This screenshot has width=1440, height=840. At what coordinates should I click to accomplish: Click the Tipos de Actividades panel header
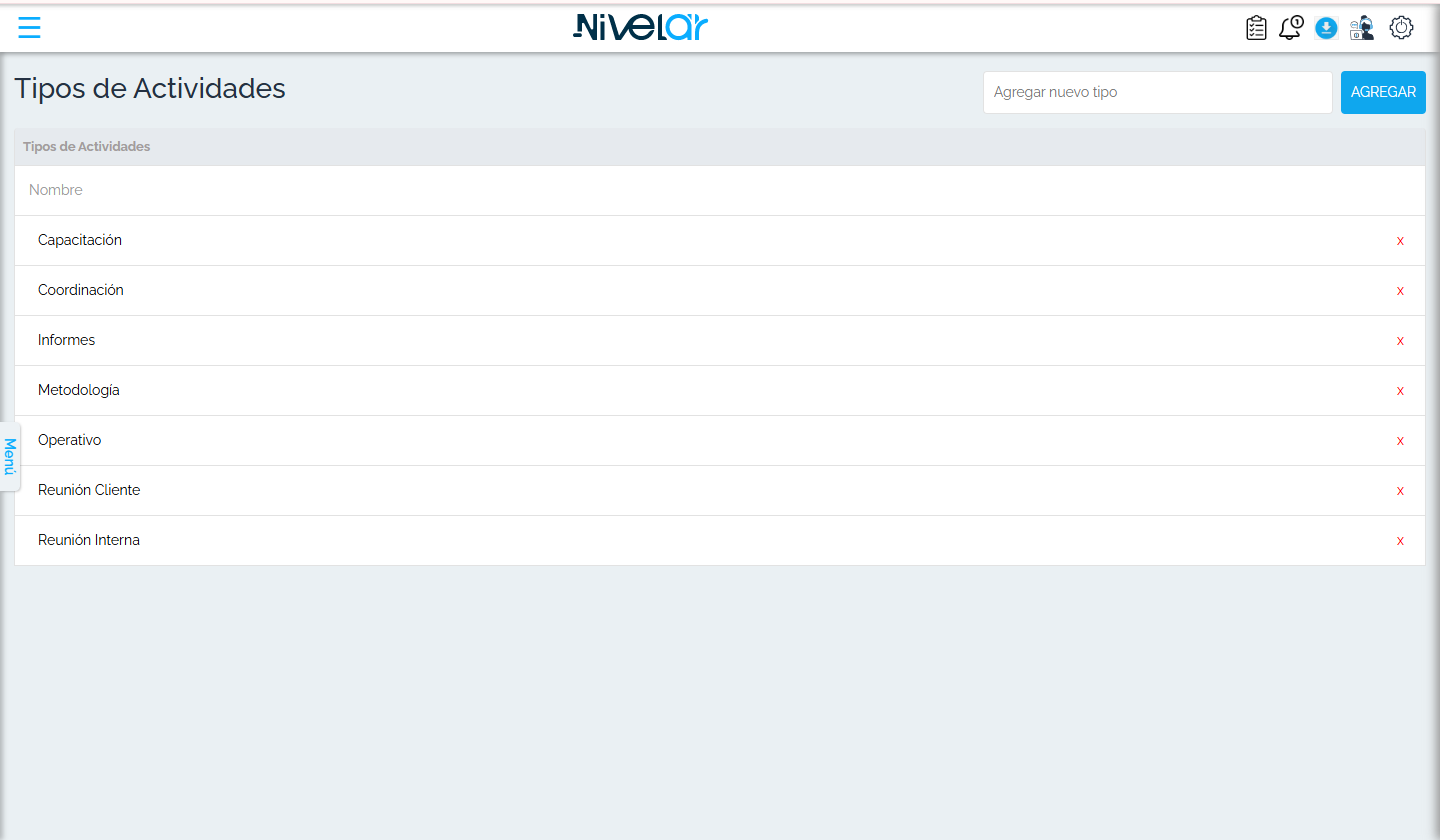coord(720,147)
